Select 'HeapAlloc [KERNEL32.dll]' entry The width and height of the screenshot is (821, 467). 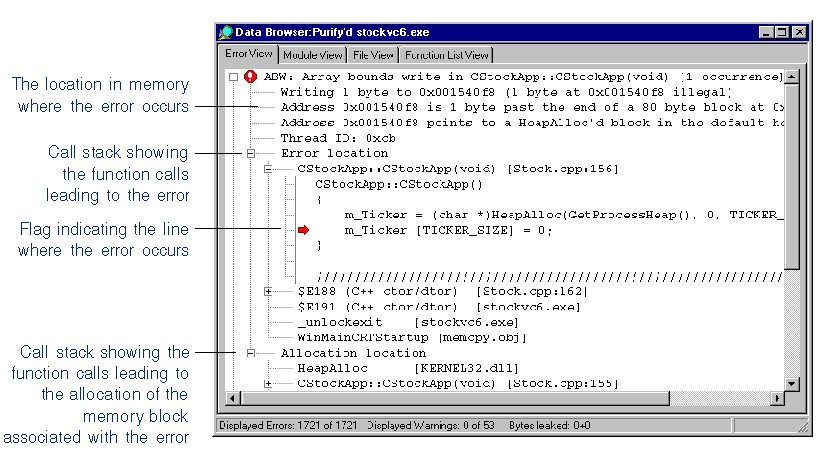tap(407, 368)
